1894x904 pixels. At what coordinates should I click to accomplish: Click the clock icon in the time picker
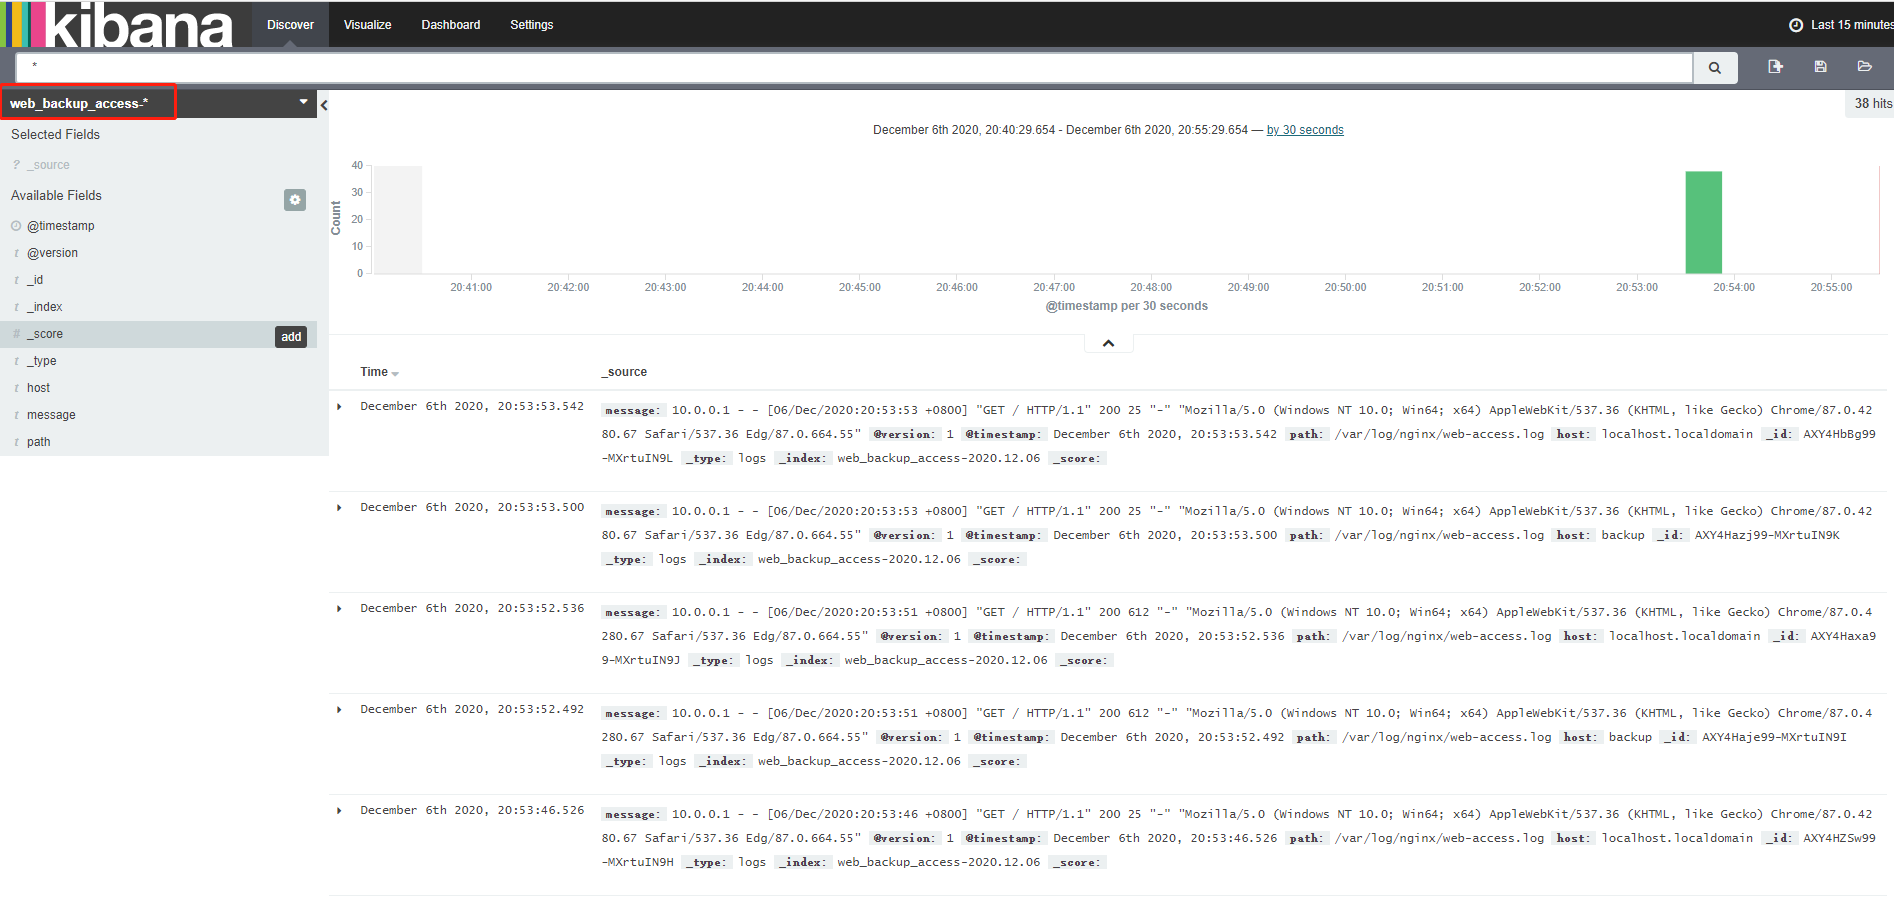point(1796,25)
